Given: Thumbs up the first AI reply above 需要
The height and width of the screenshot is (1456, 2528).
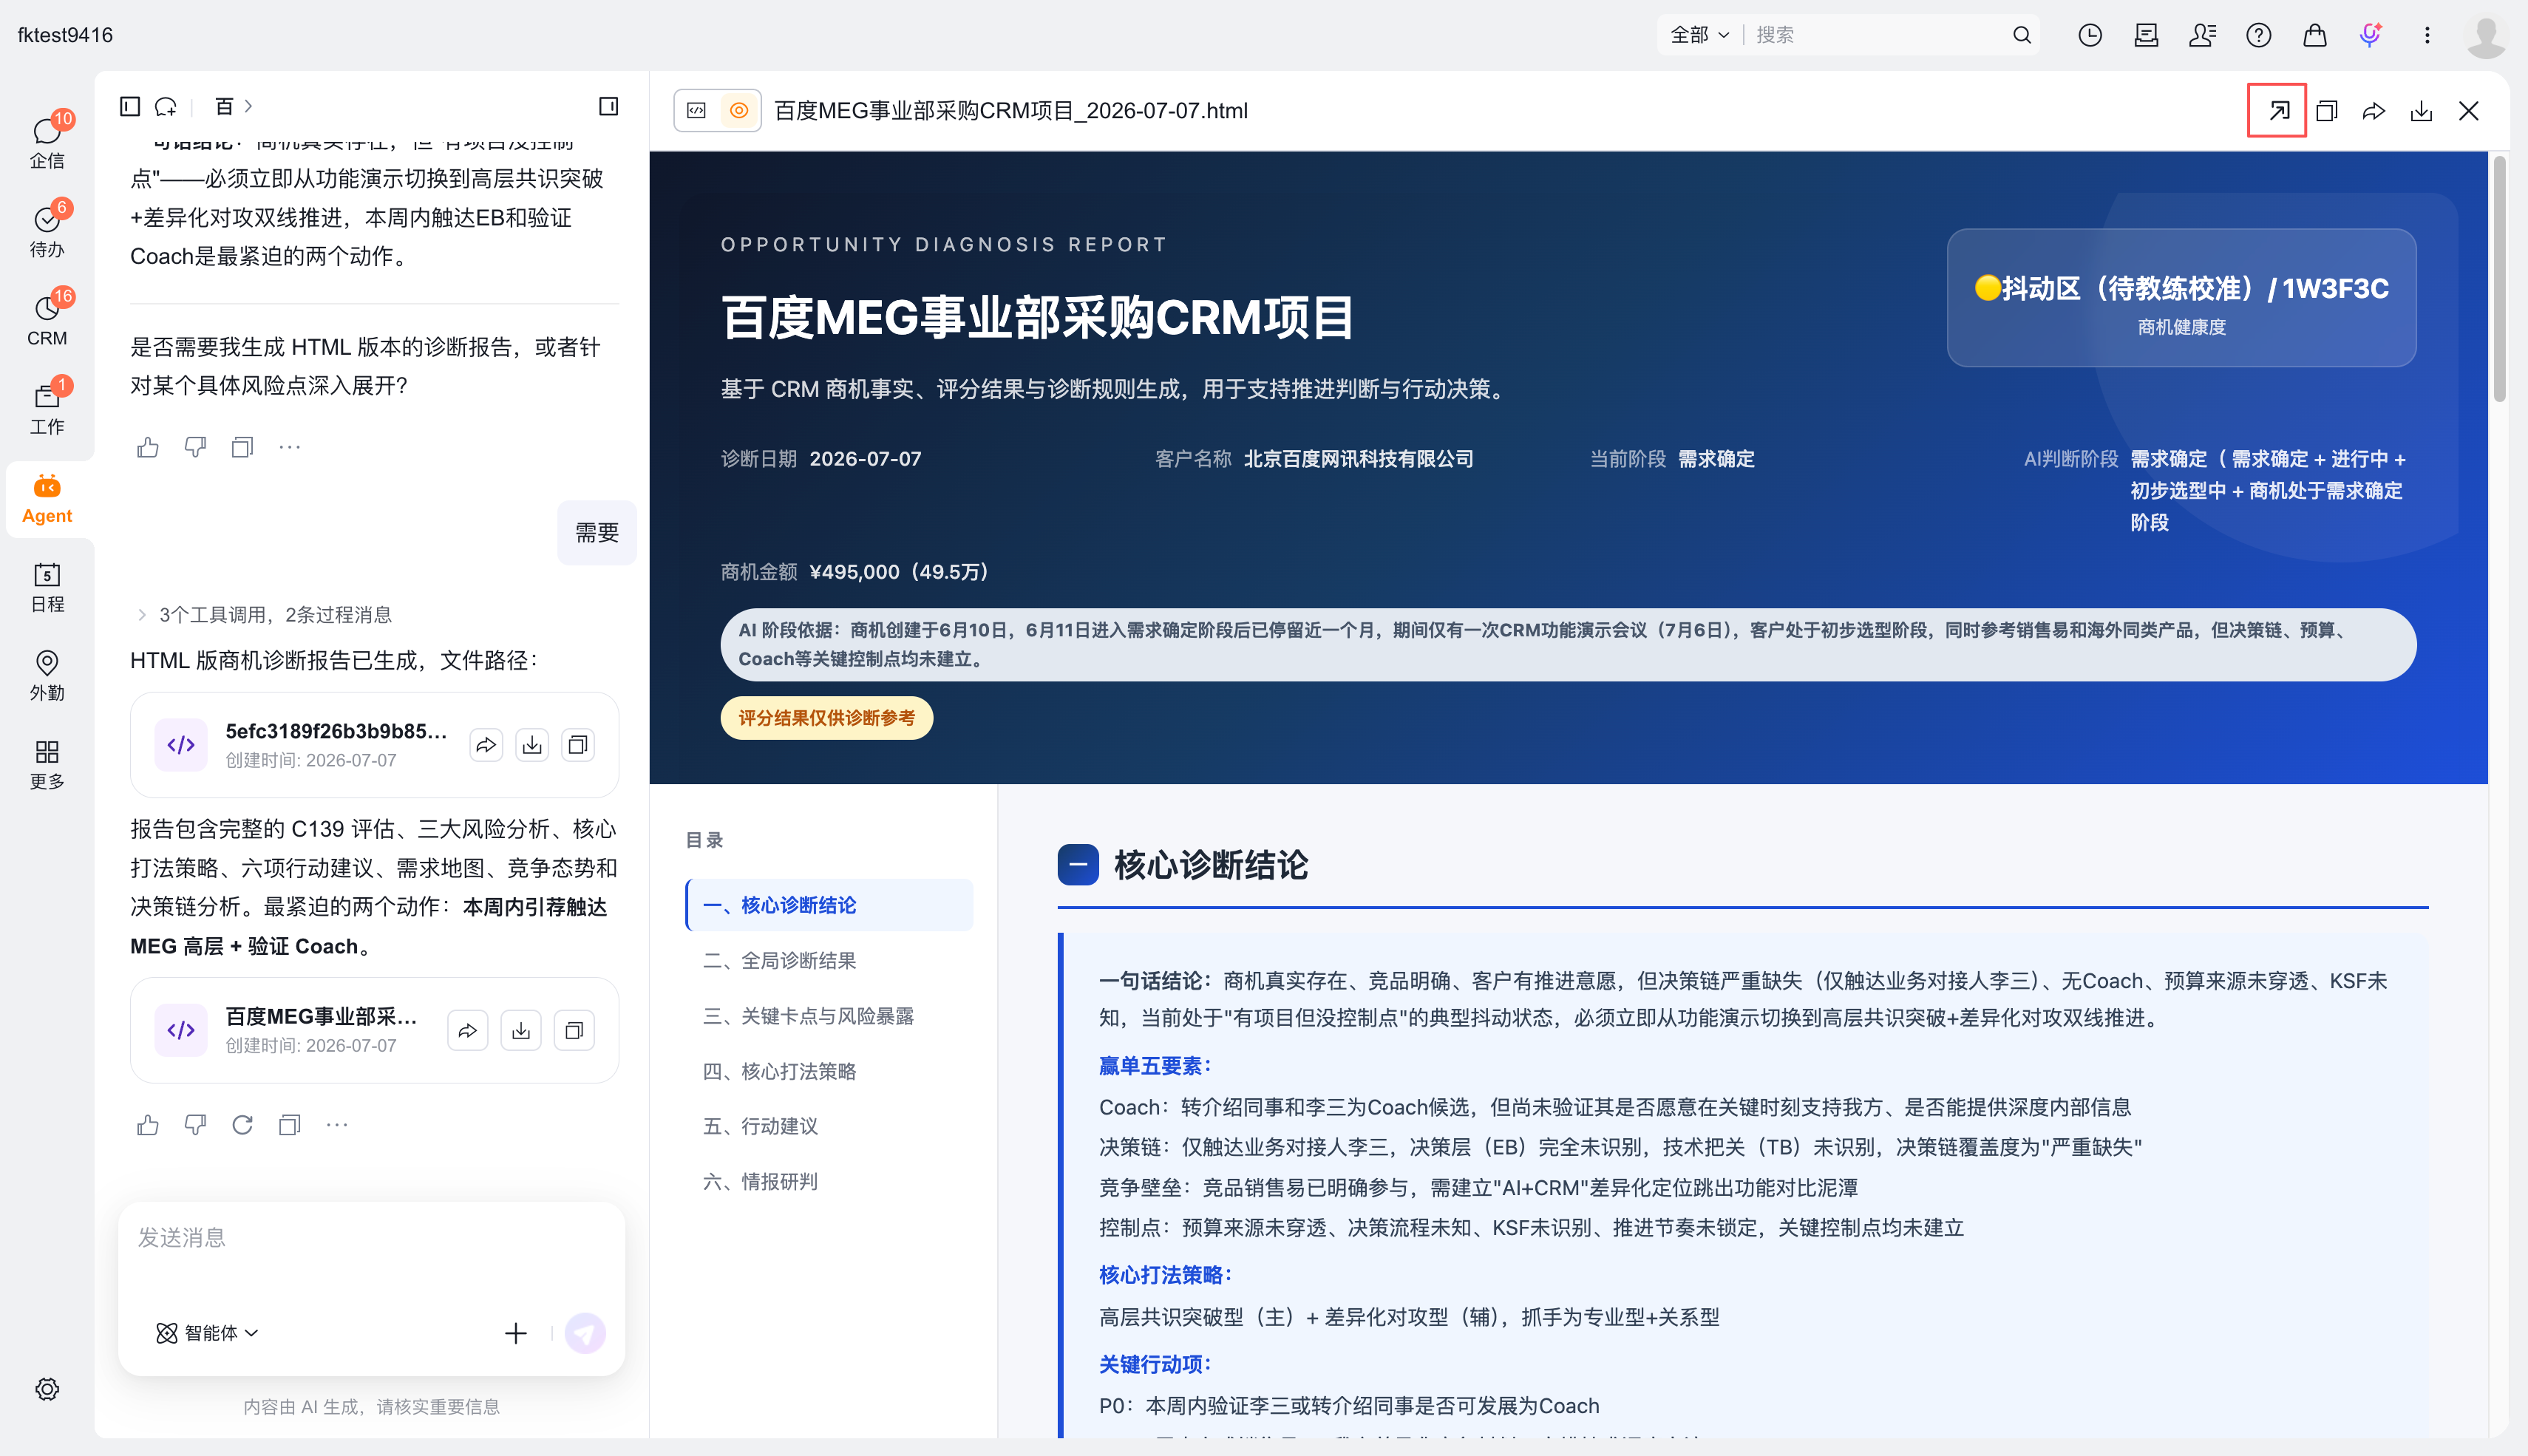Looking at the screenshot, I should pyautogui.click(x=148, y=447).
